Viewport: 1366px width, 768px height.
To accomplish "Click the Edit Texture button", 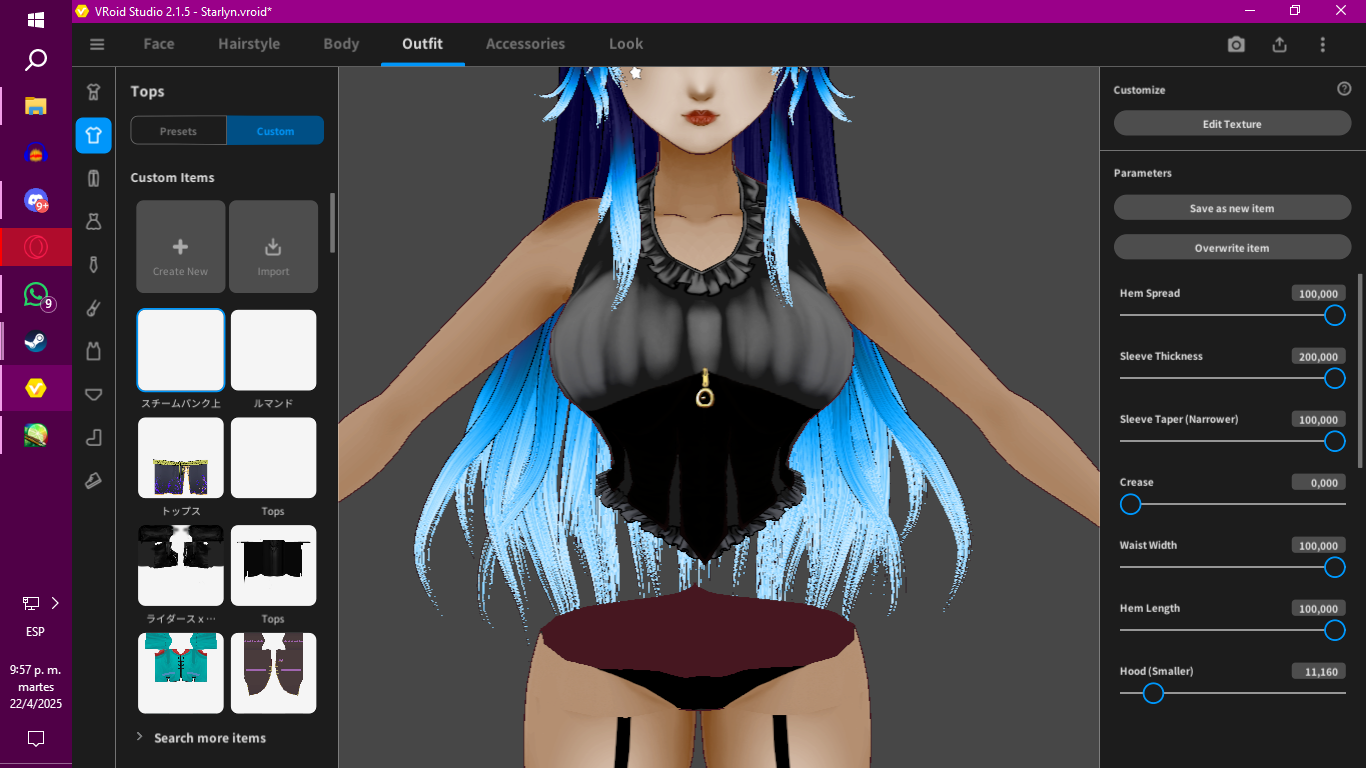I will pyautogui.click(x=1232, y=124).
